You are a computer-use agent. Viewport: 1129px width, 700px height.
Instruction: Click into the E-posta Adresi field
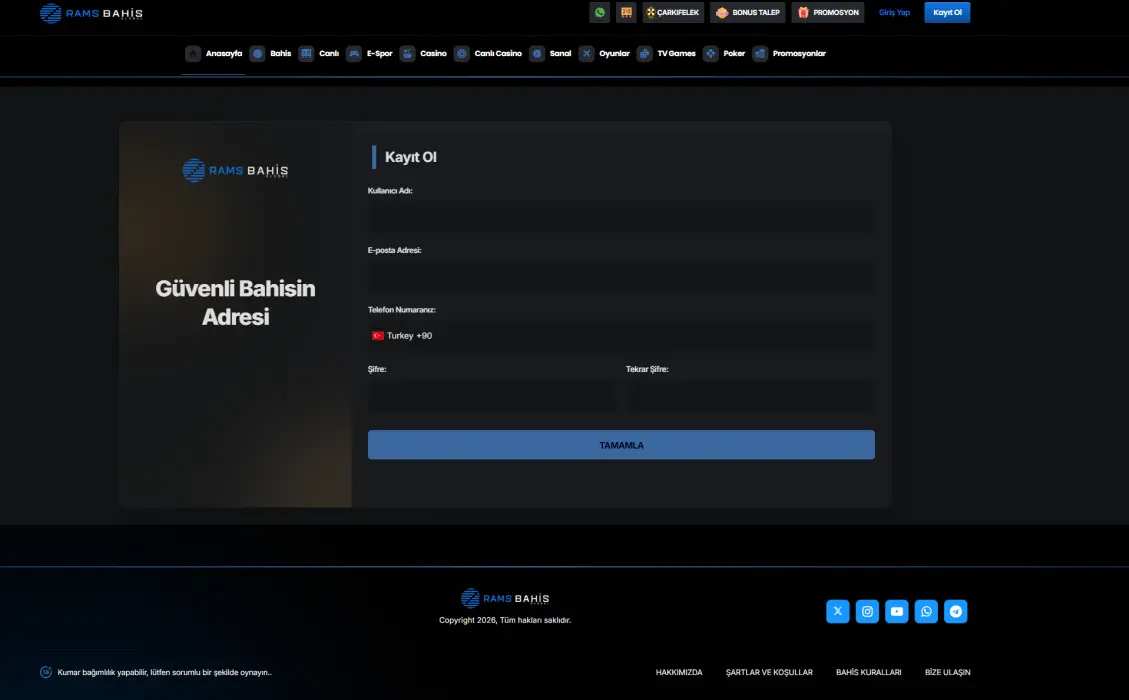click(x=620, y=277)
